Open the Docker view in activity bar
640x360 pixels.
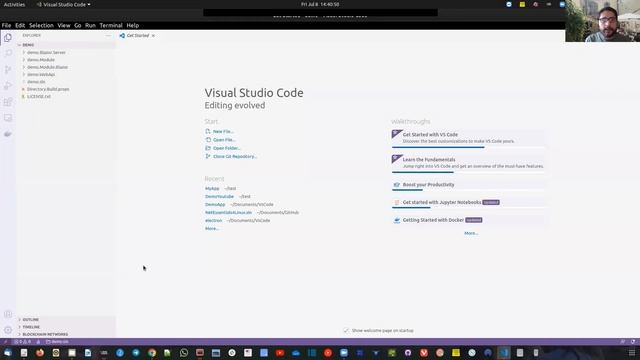[x=8, y=134]
